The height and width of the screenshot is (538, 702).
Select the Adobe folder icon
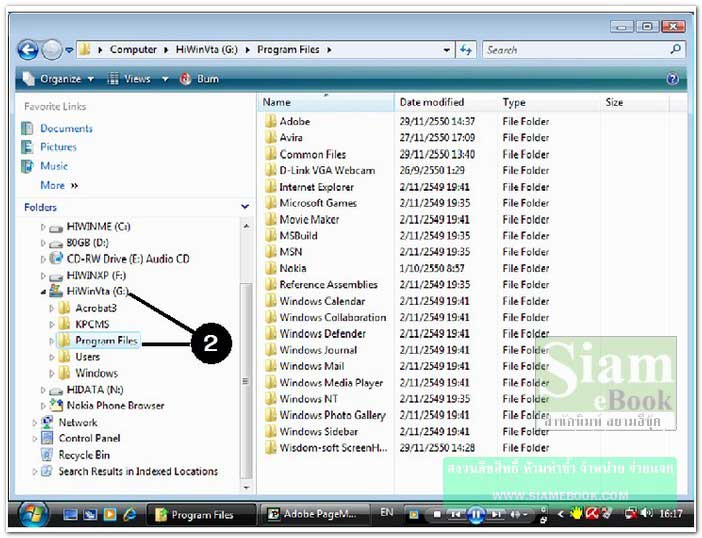coord(270,121)
